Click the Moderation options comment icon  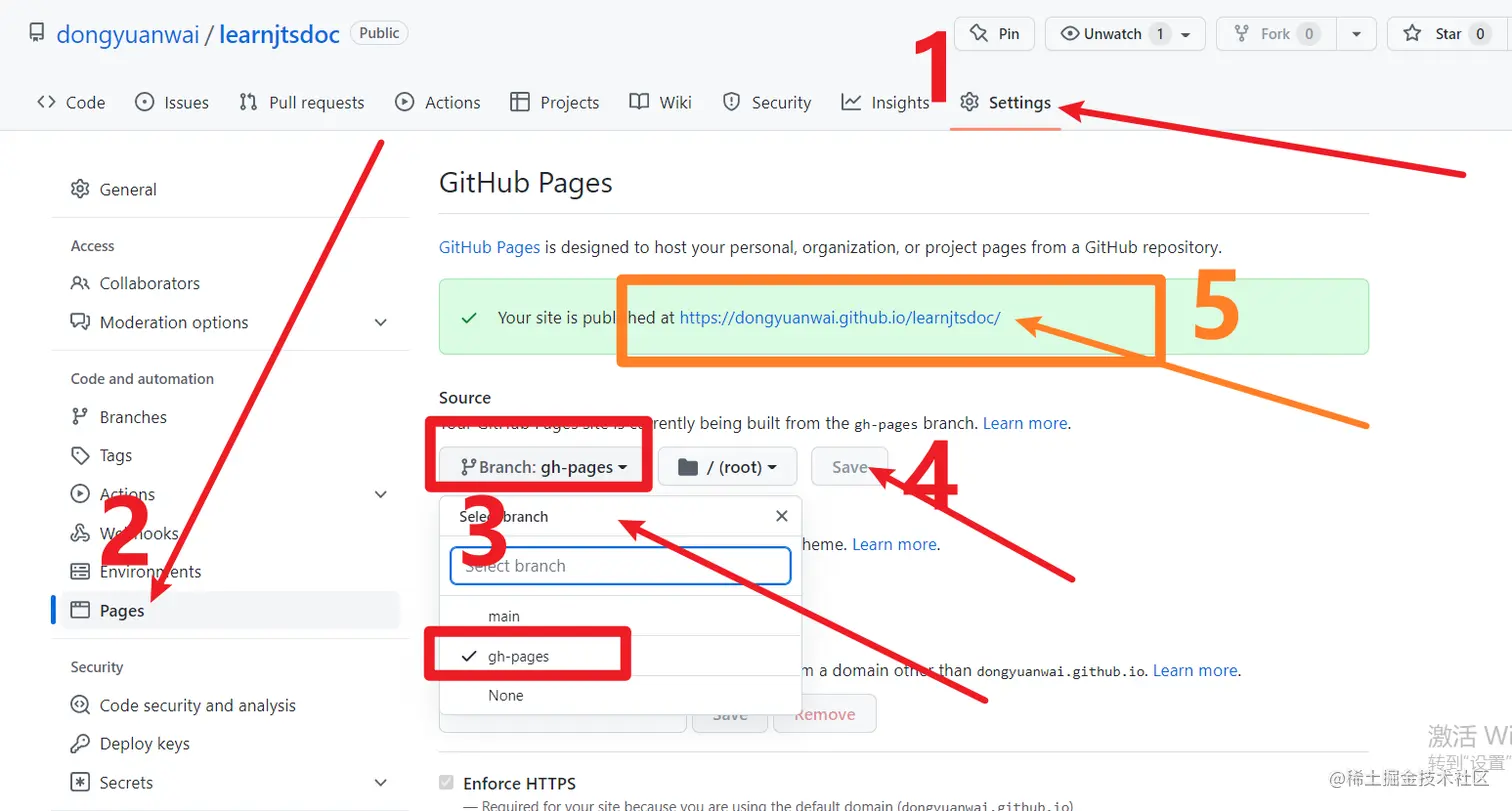tap(80, 322)
